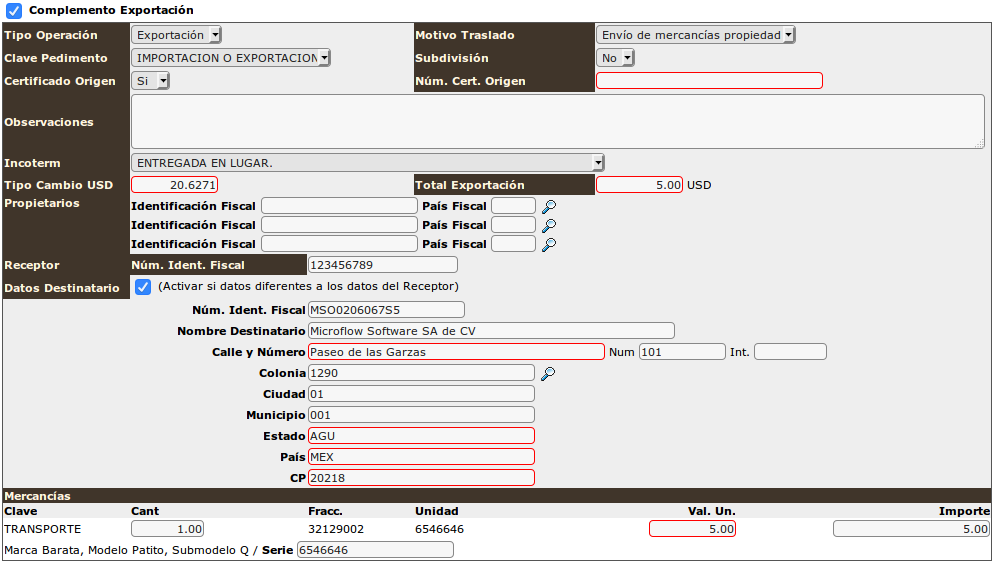Viewport: 994px width, 563px height.
Task: Open search for first País Fiscal row
Action: [x=549, y=206]
